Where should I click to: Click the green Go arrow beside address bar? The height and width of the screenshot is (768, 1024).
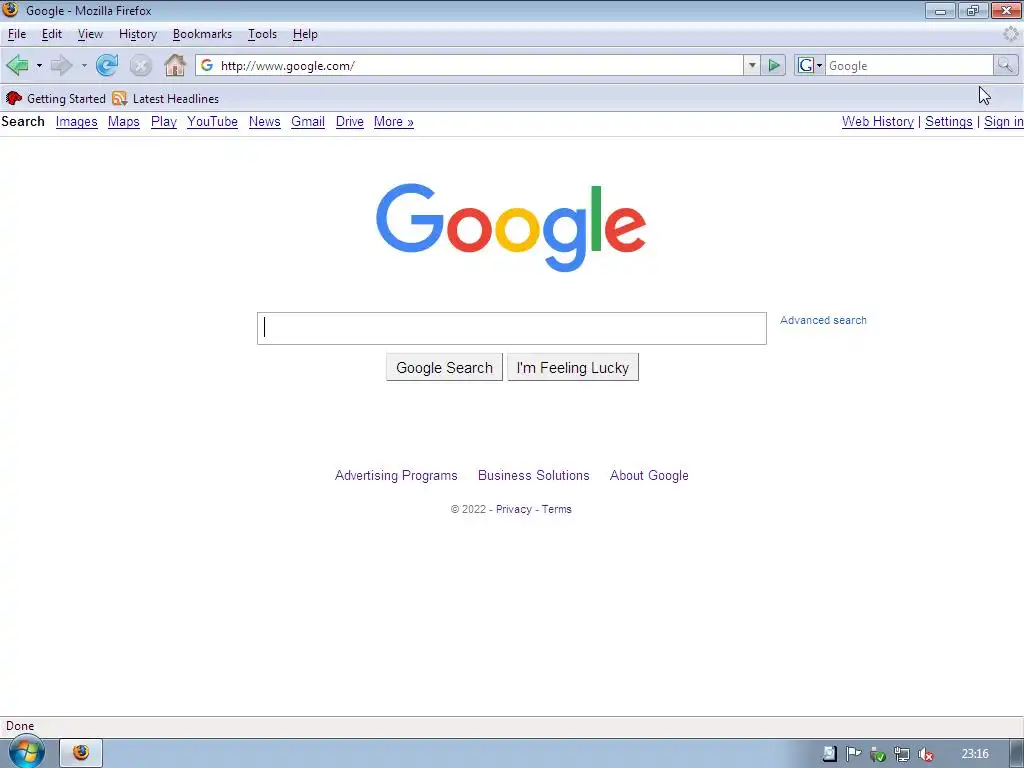pyautogui.click(x=774, y=65)
